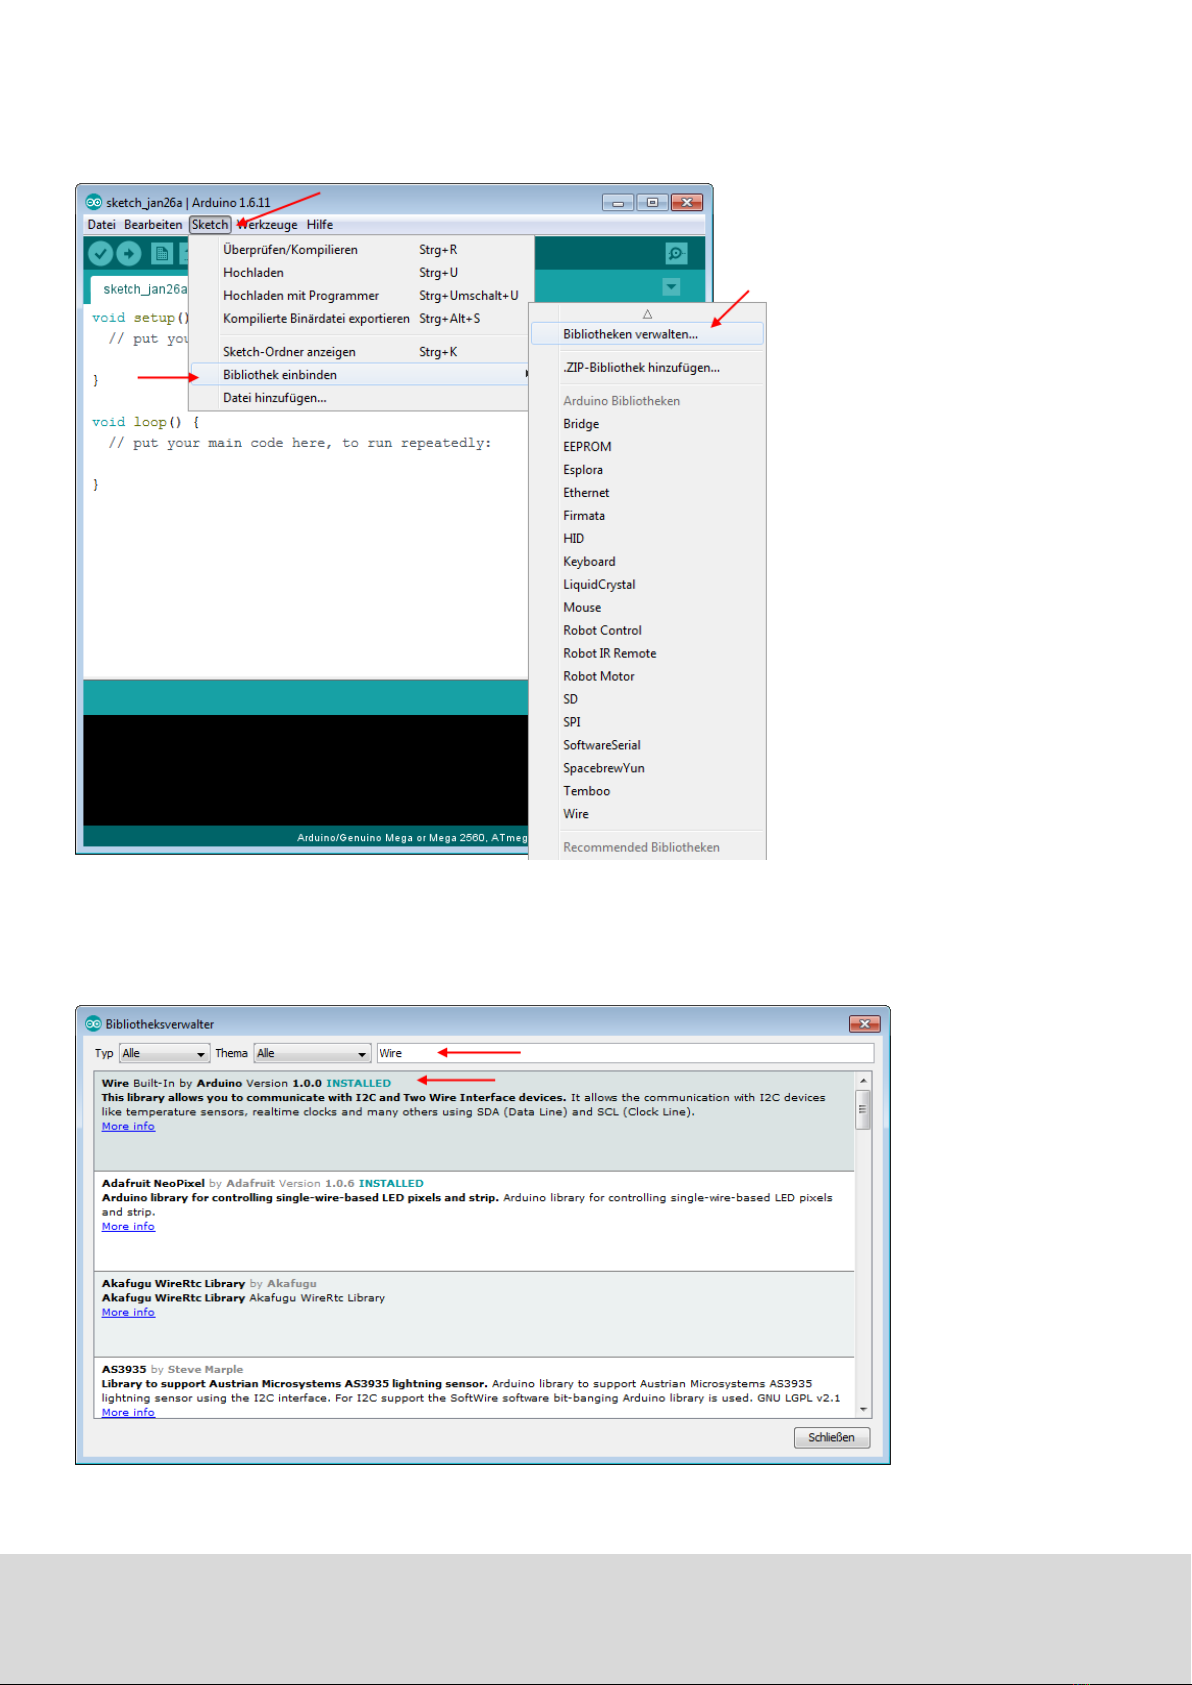1192x1685 pixels.
Task: Select the Wire library from list
Action: click(576, 814)
